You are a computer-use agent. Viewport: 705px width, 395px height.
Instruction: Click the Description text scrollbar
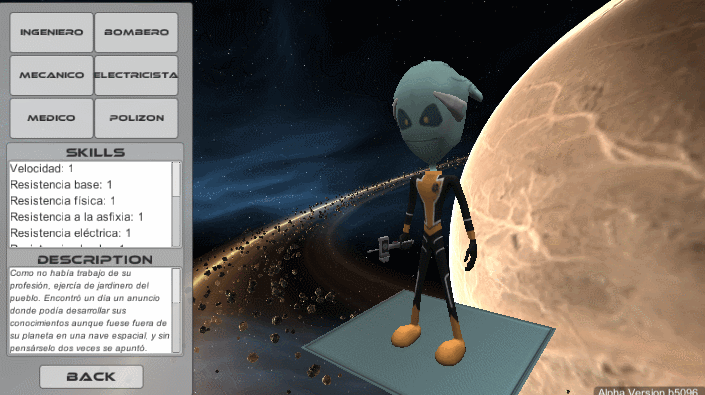pyautogui.click(x=176, y=310)
